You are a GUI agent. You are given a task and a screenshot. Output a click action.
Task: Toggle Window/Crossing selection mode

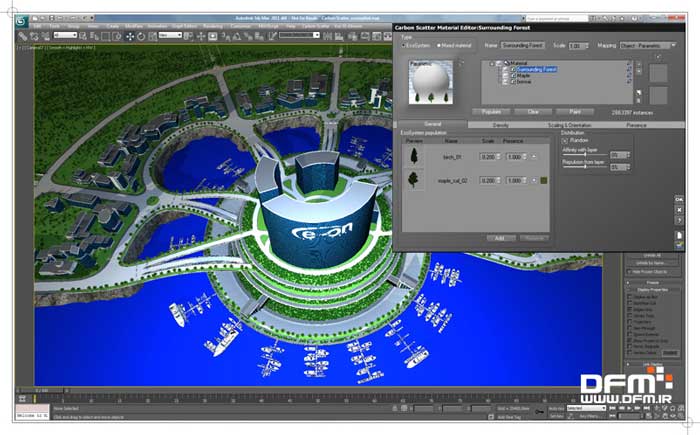tap(117, 36)
